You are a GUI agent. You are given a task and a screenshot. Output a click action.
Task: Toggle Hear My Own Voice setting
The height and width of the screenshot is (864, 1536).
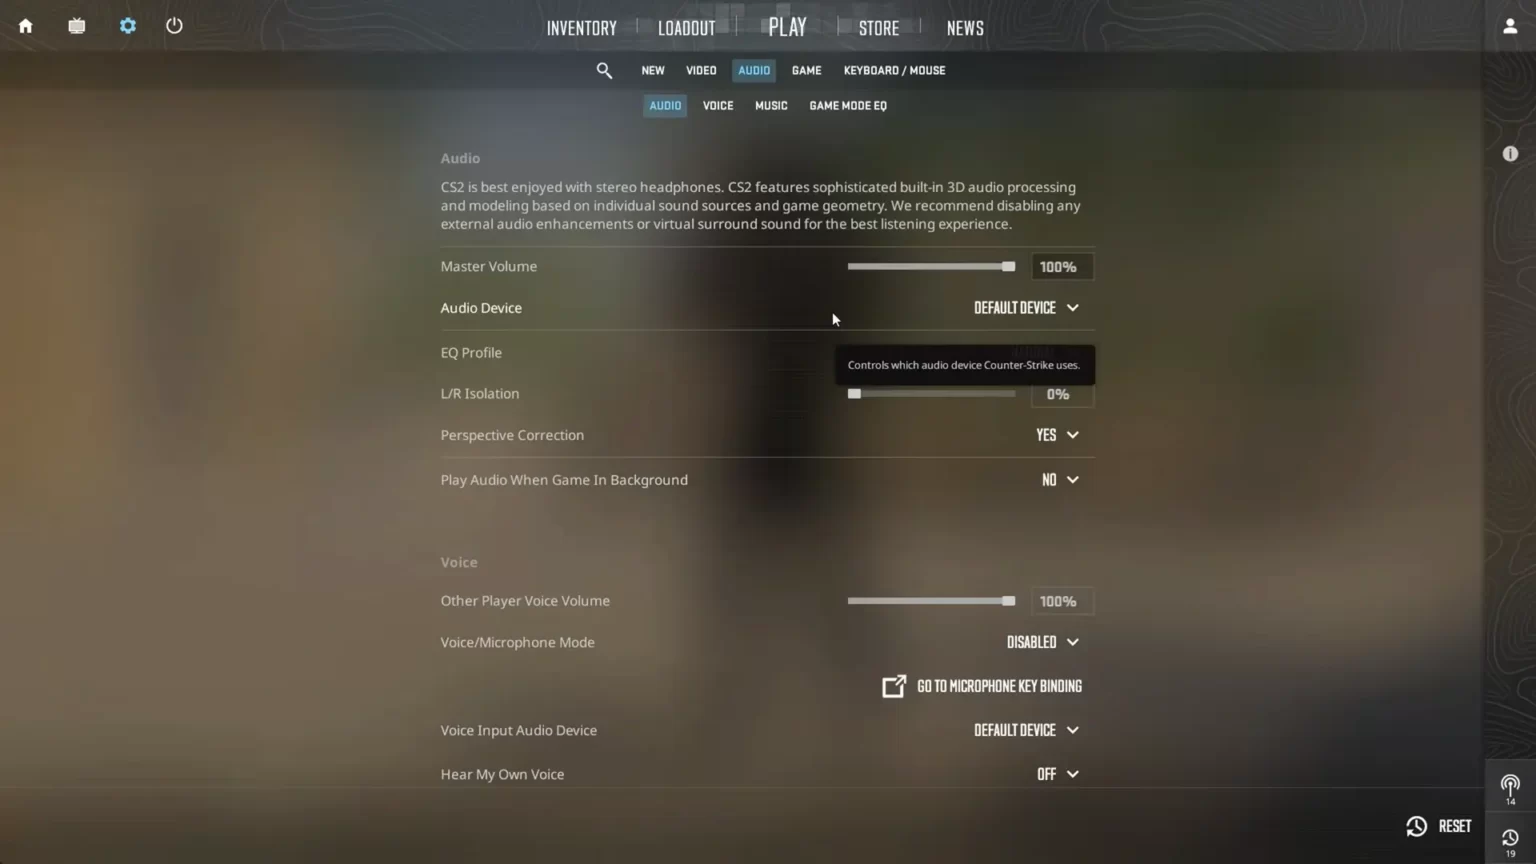pyautogui.click(x=1058, y=774)
